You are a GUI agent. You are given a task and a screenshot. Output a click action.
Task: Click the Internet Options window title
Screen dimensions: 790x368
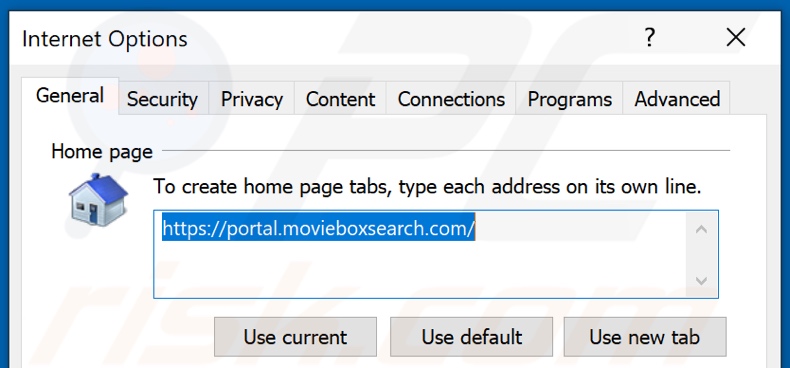(x=105, y=39)
